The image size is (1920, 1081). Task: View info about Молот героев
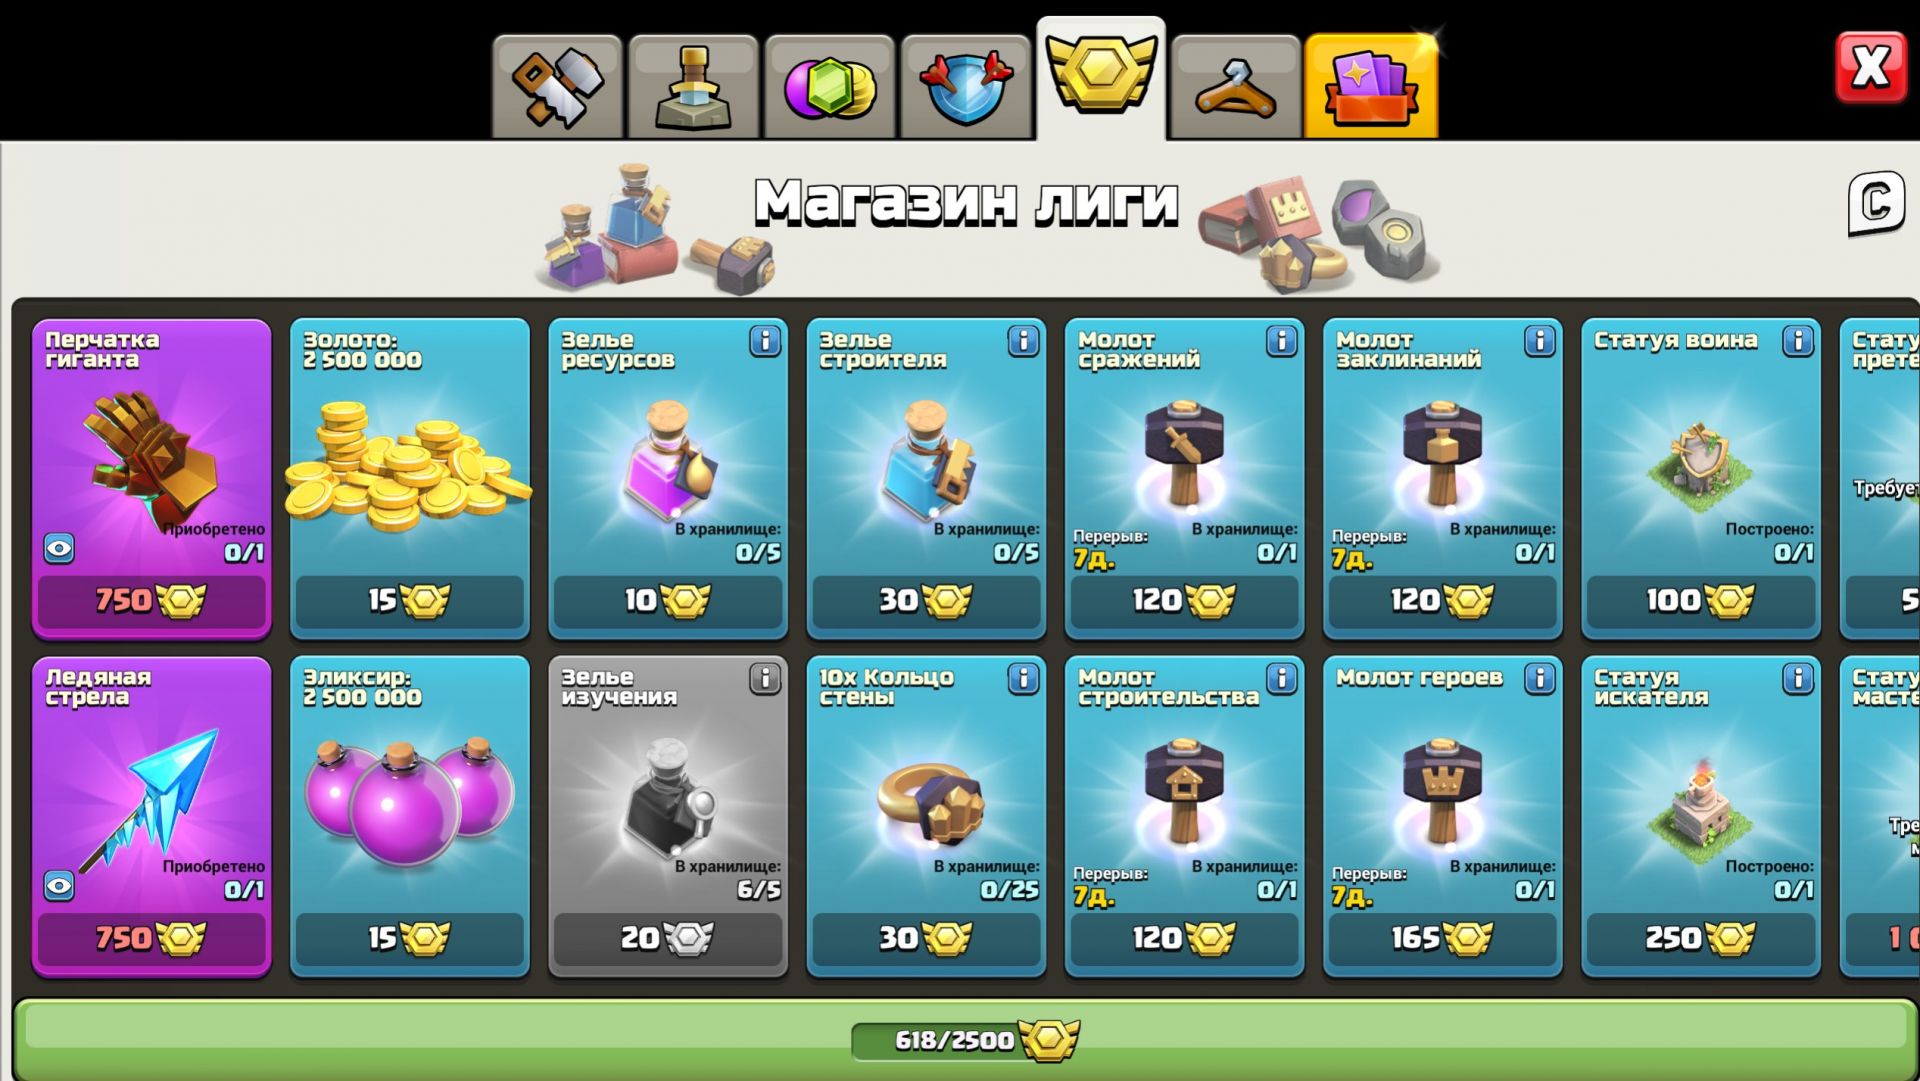(1539, 679)
